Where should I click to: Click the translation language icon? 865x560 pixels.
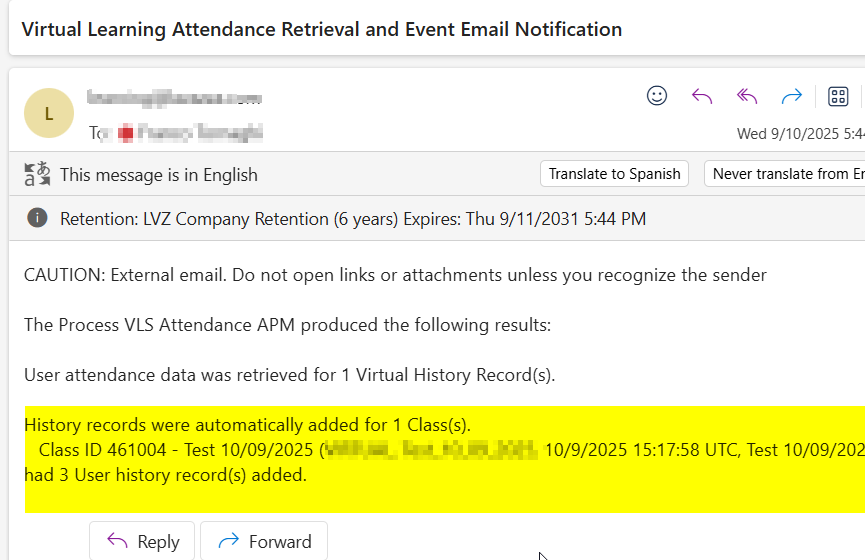(x=37, y=174)
